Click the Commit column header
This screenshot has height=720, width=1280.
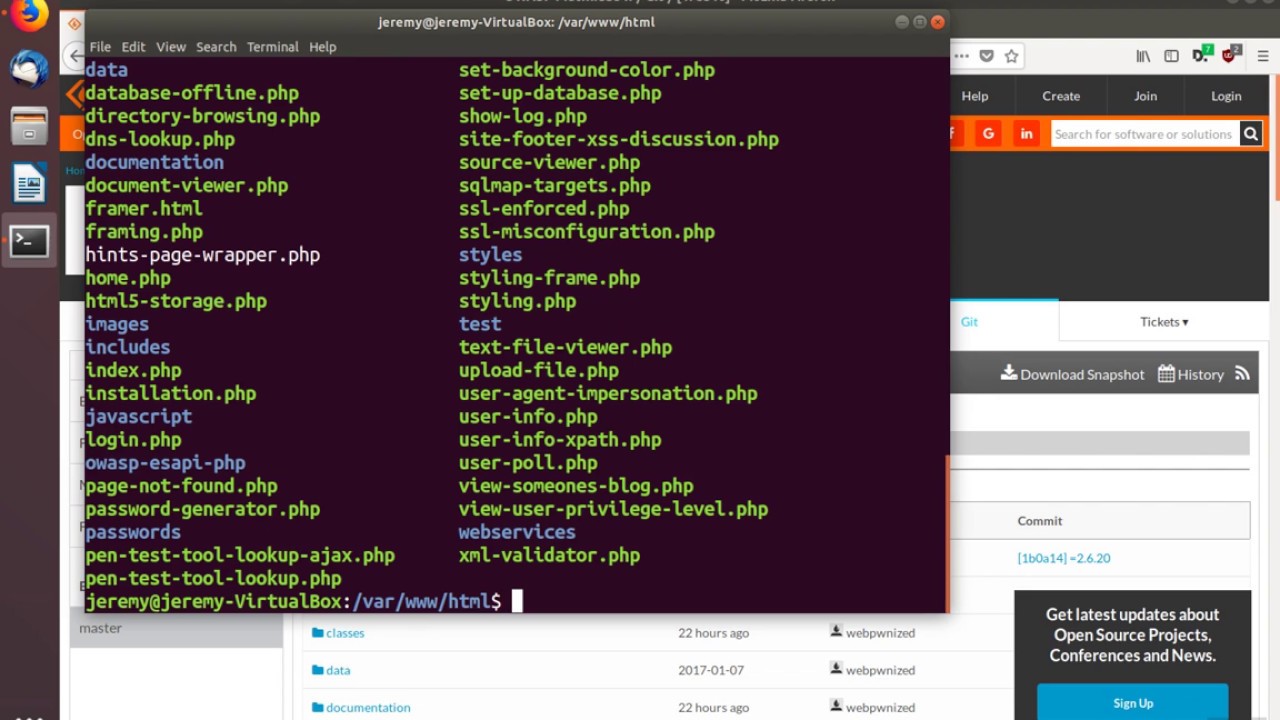[1040, 521]
